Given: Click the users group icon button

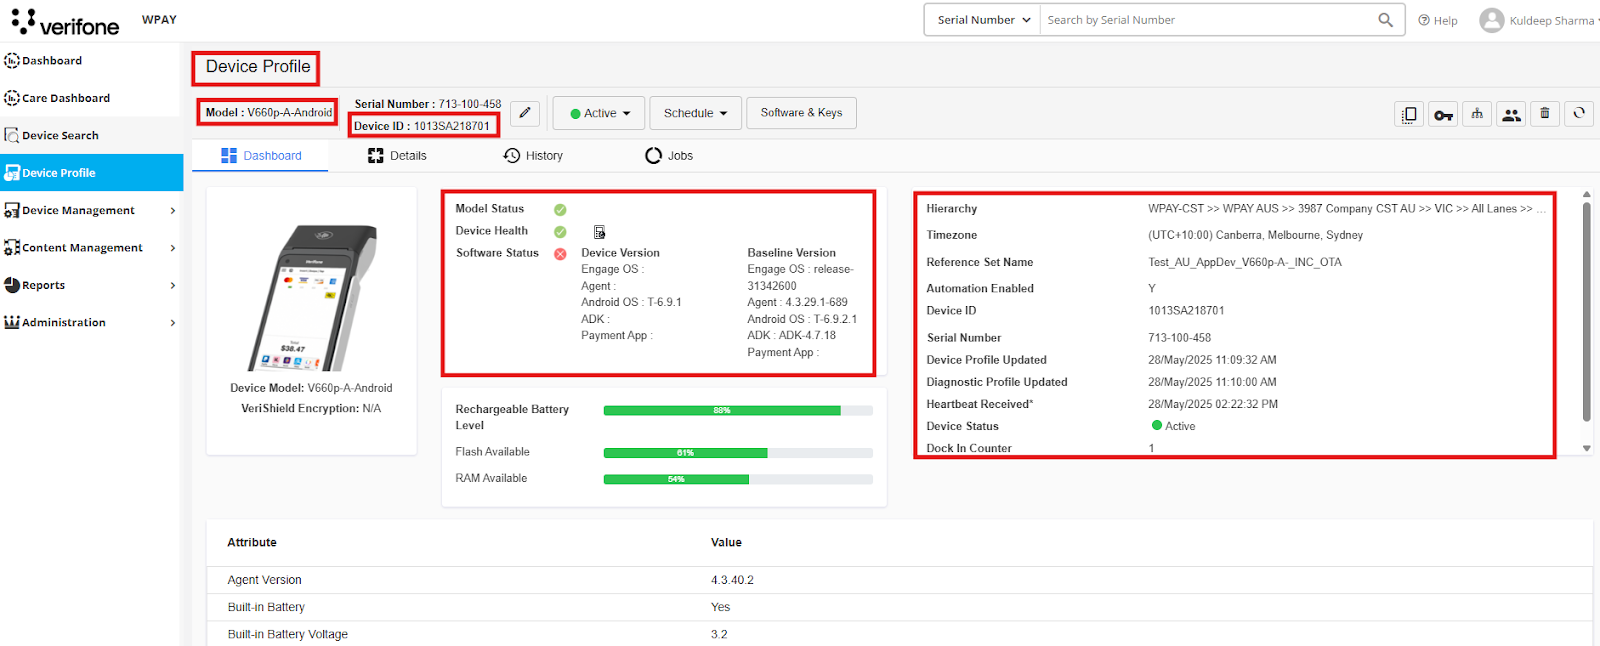Looking at the screenshot, I should [x=1511, y=114].
